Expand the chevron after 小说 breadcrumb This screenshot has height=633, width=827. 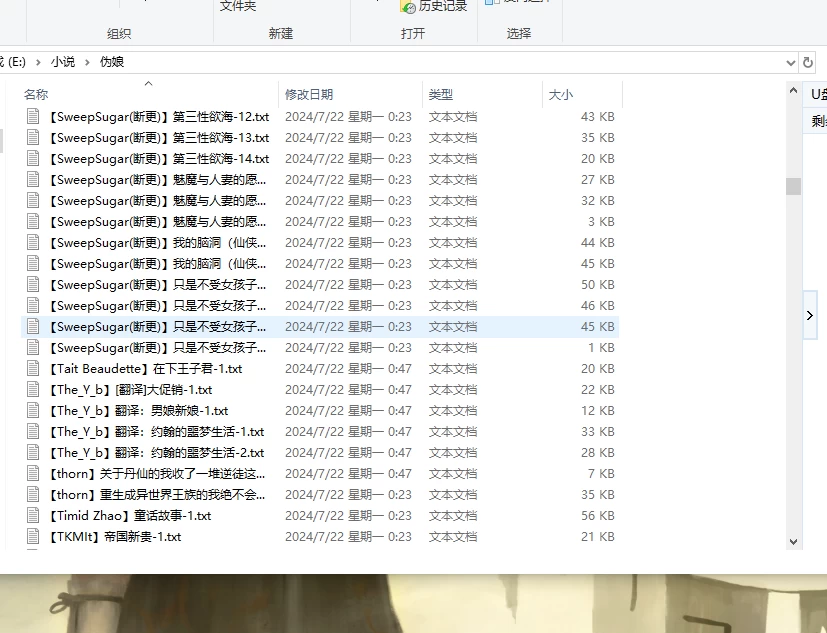88,62
